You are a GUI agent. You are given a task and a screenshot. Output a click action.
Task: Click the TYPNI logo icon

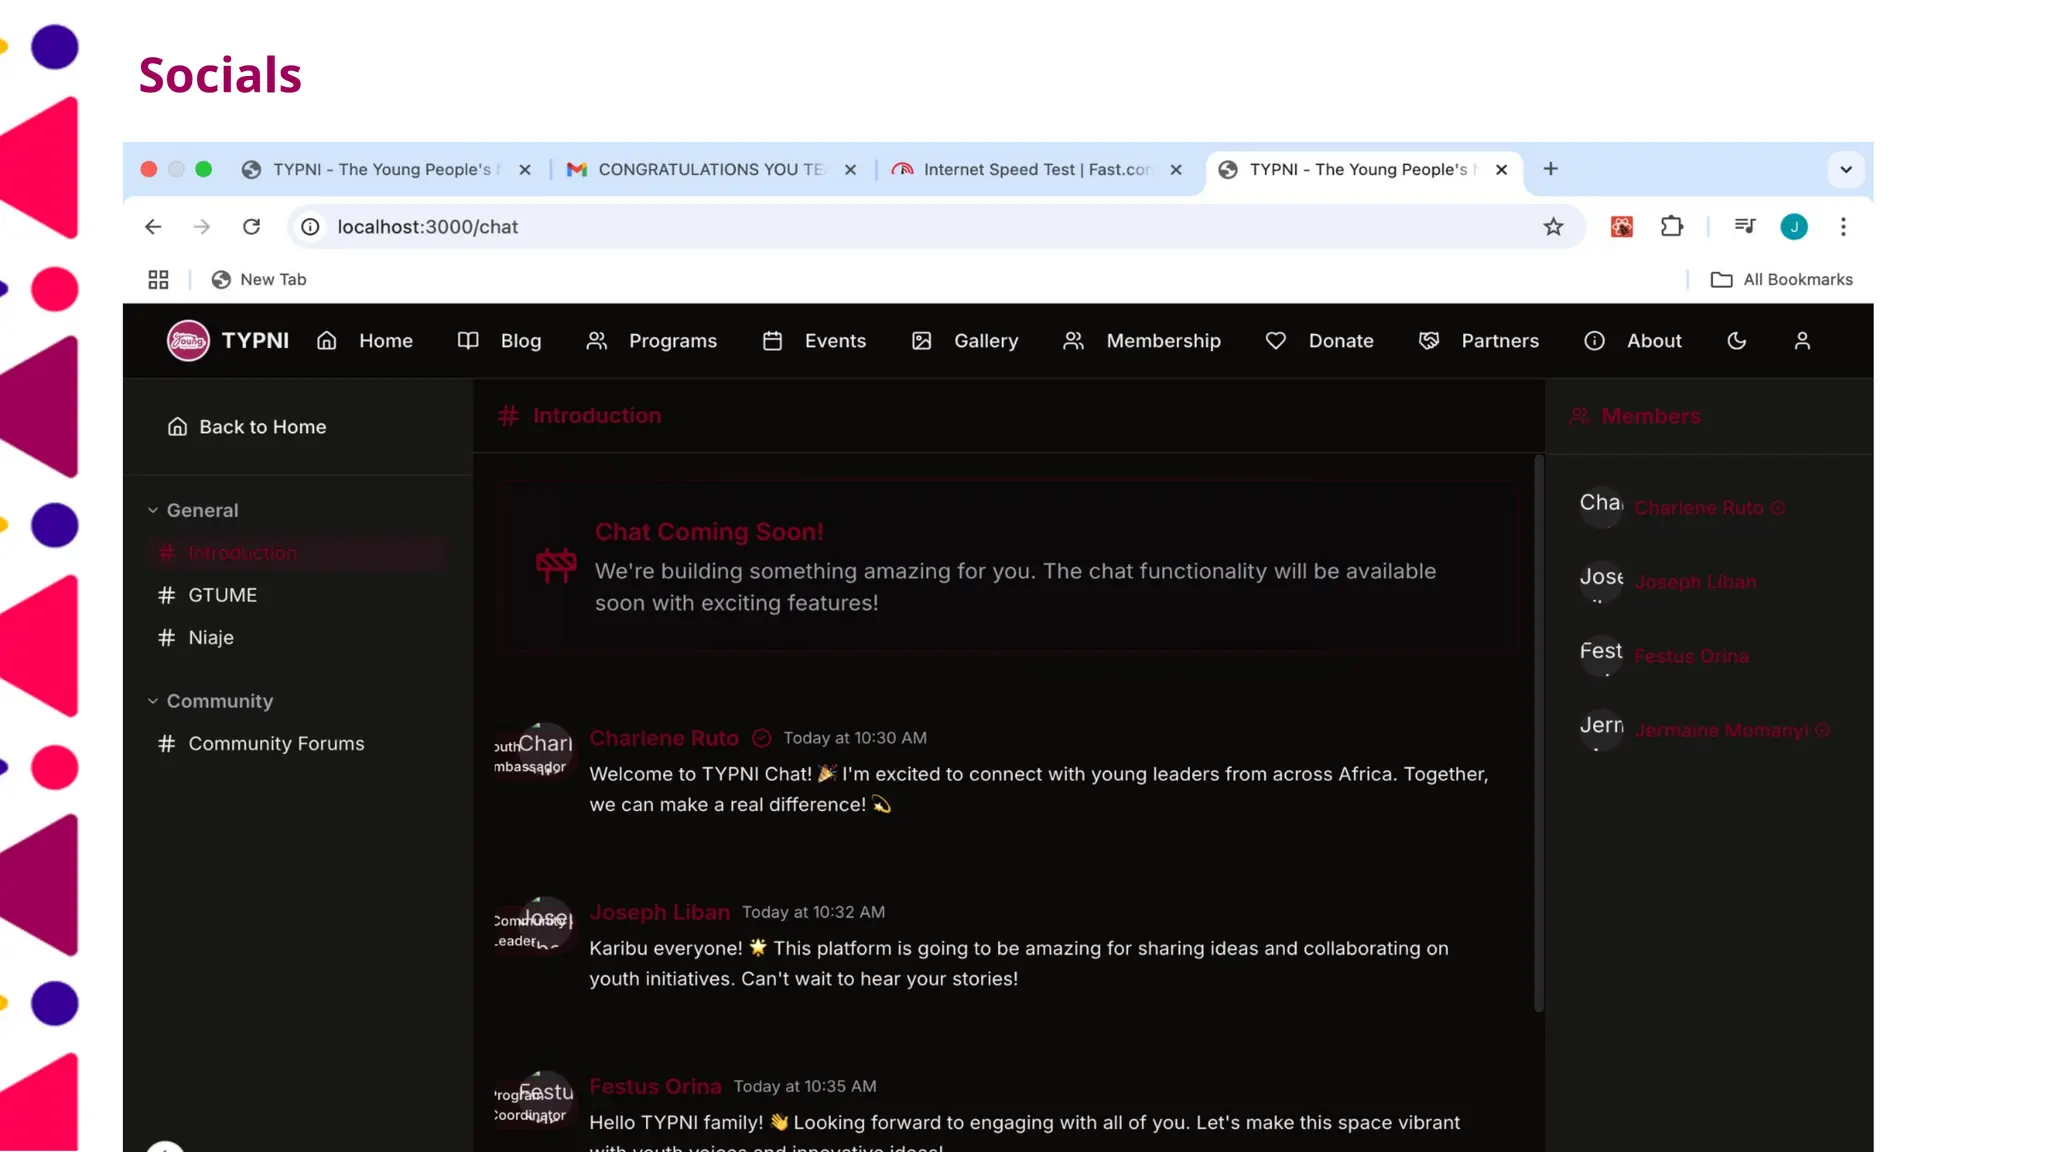coord(188,341)
